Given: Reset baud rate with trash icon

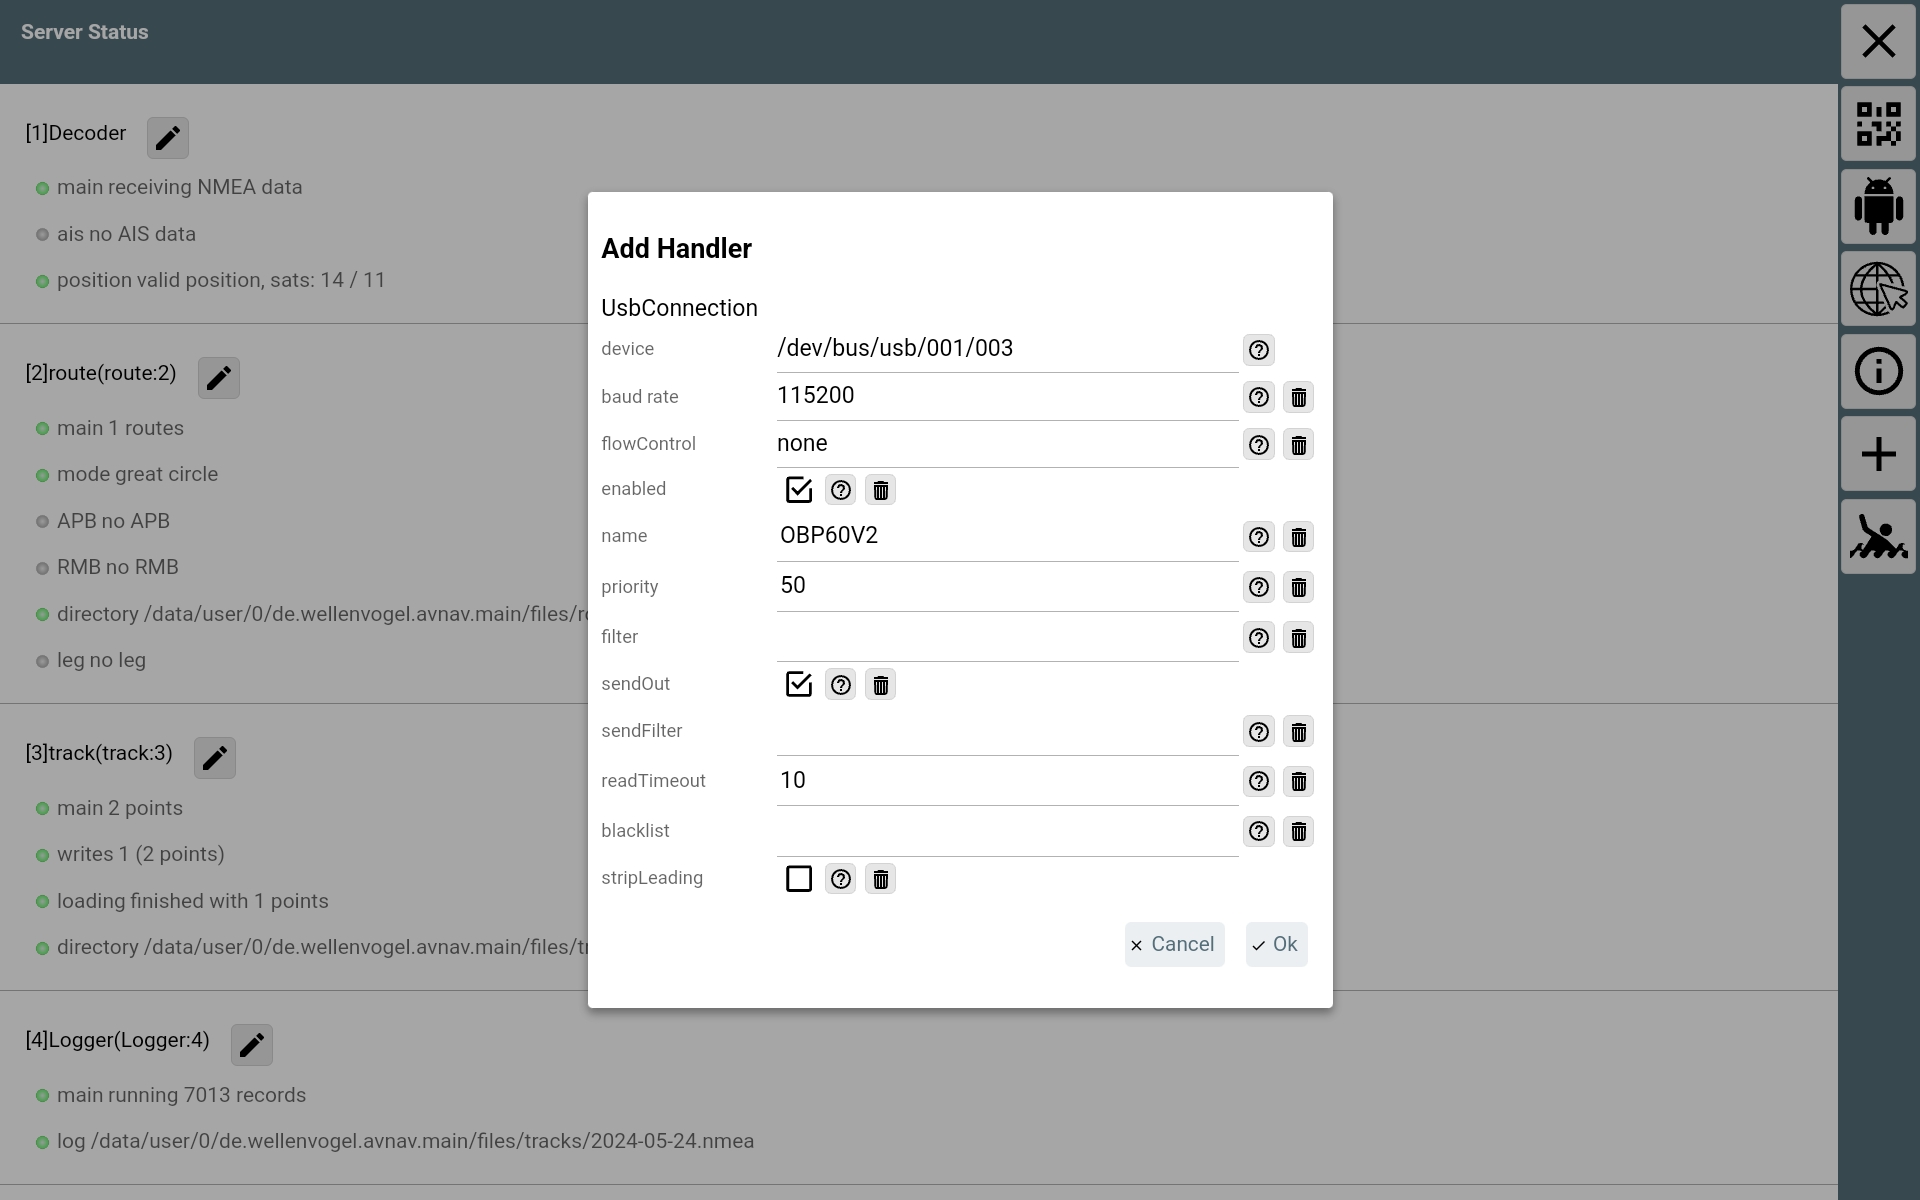Looking at the screenshot, I should click(x=1298, y=397).
